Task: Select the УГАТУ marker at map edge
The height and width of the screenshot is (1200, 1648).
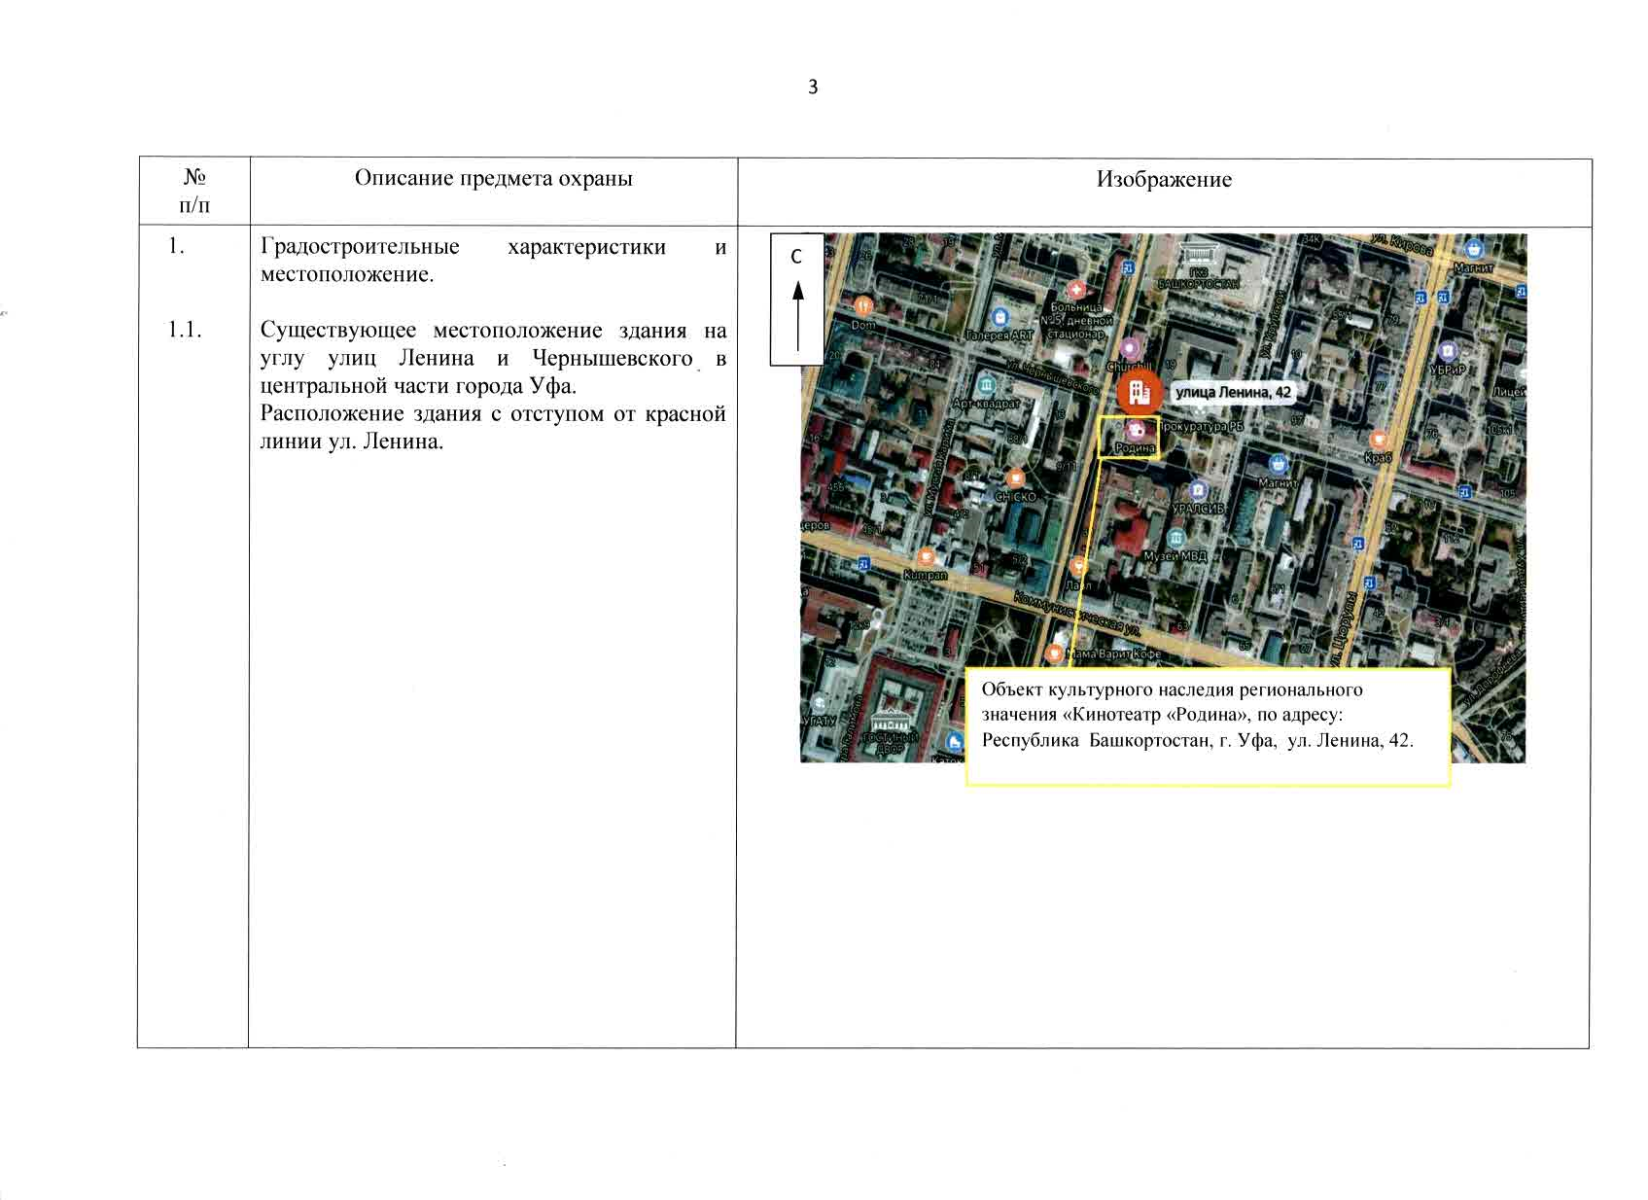Action: [821, 703]
